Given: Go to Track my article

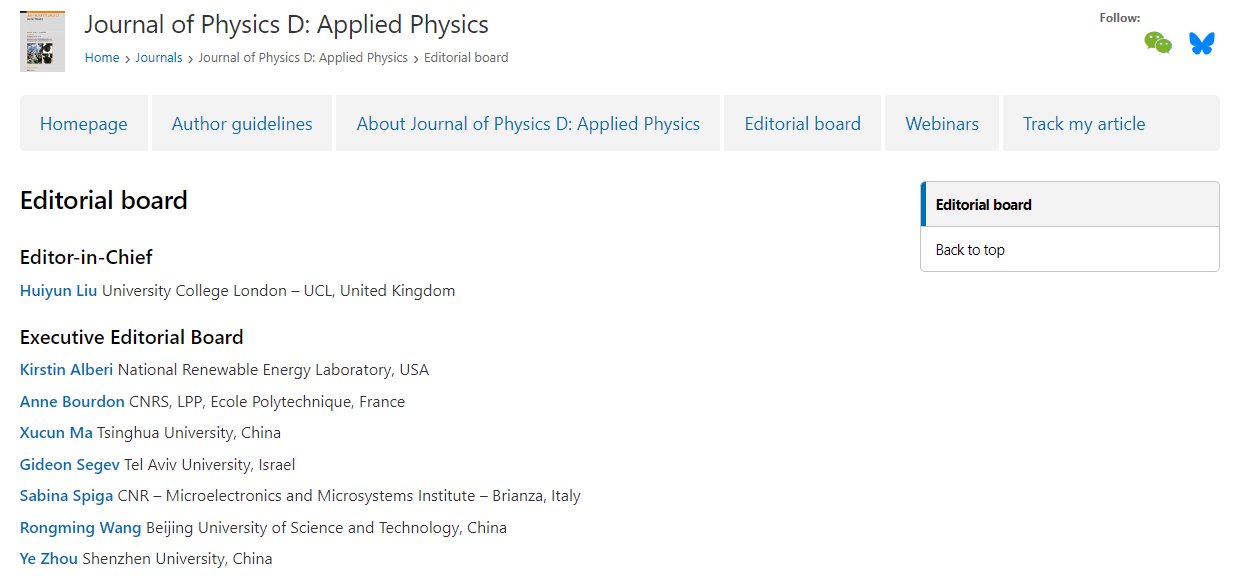Looking at the screenshot, I should tap(1084, 124).
